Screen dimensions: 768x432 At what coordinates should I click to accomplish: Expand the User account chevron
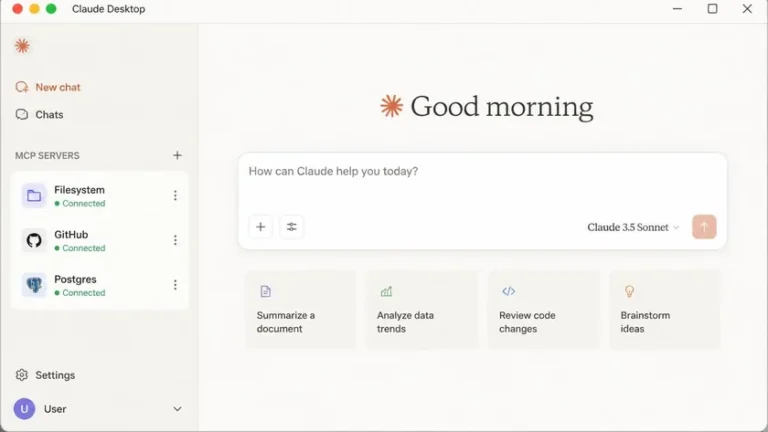click(x=177, y=409)
